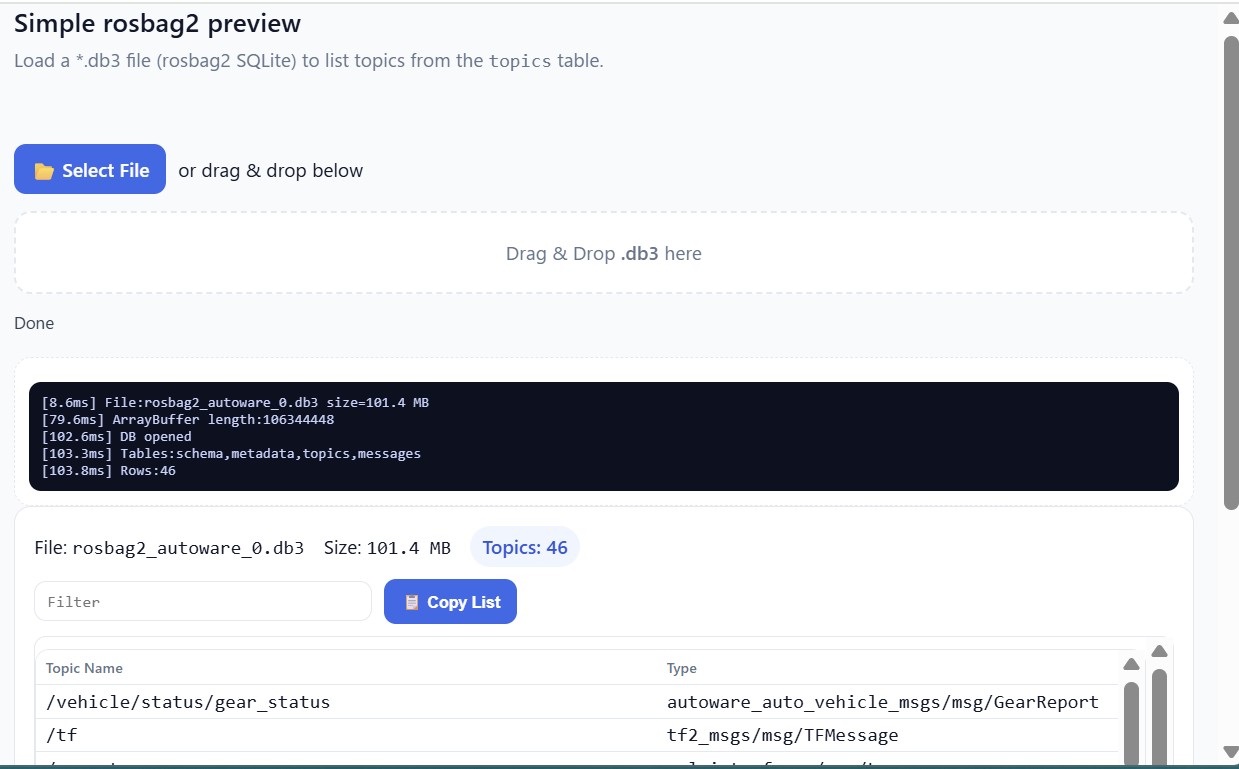Click the log line starting "[8.6ms] File:rosbag2_autoware_0.db3"
1239x769 pixels.
(x=235, y=402)
